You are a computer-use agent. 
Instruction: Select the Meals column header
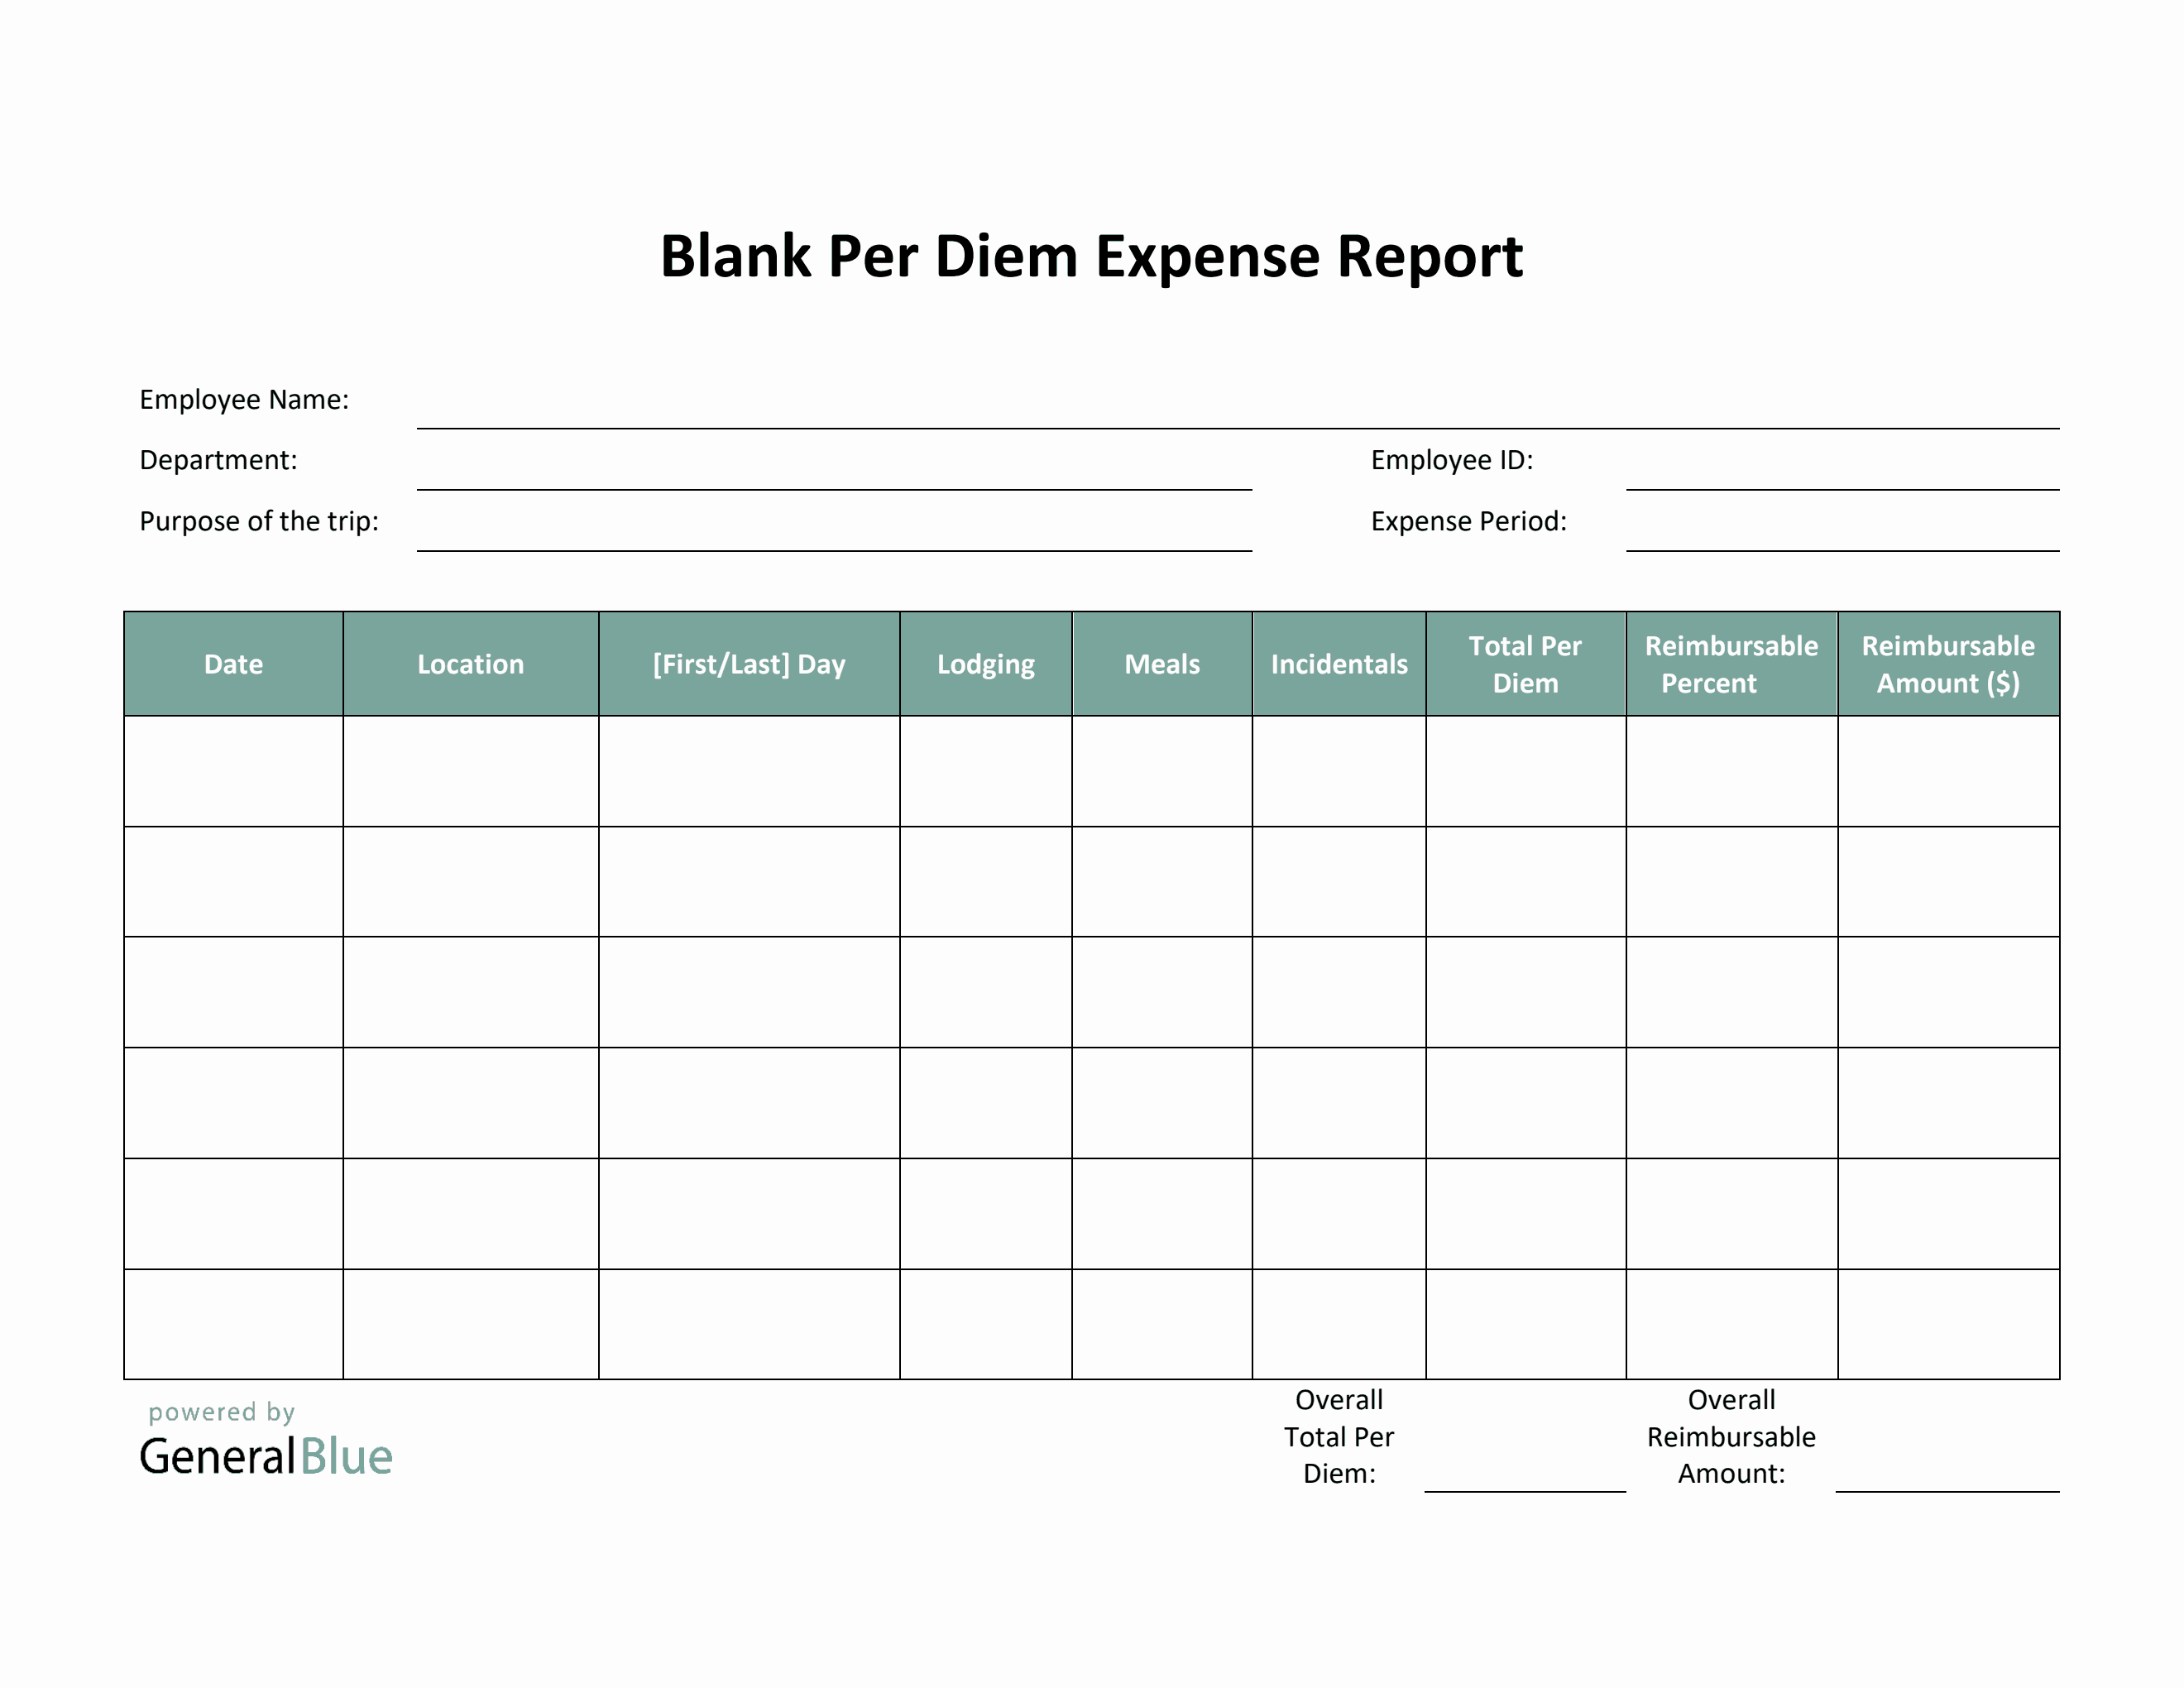point(1161,663)
